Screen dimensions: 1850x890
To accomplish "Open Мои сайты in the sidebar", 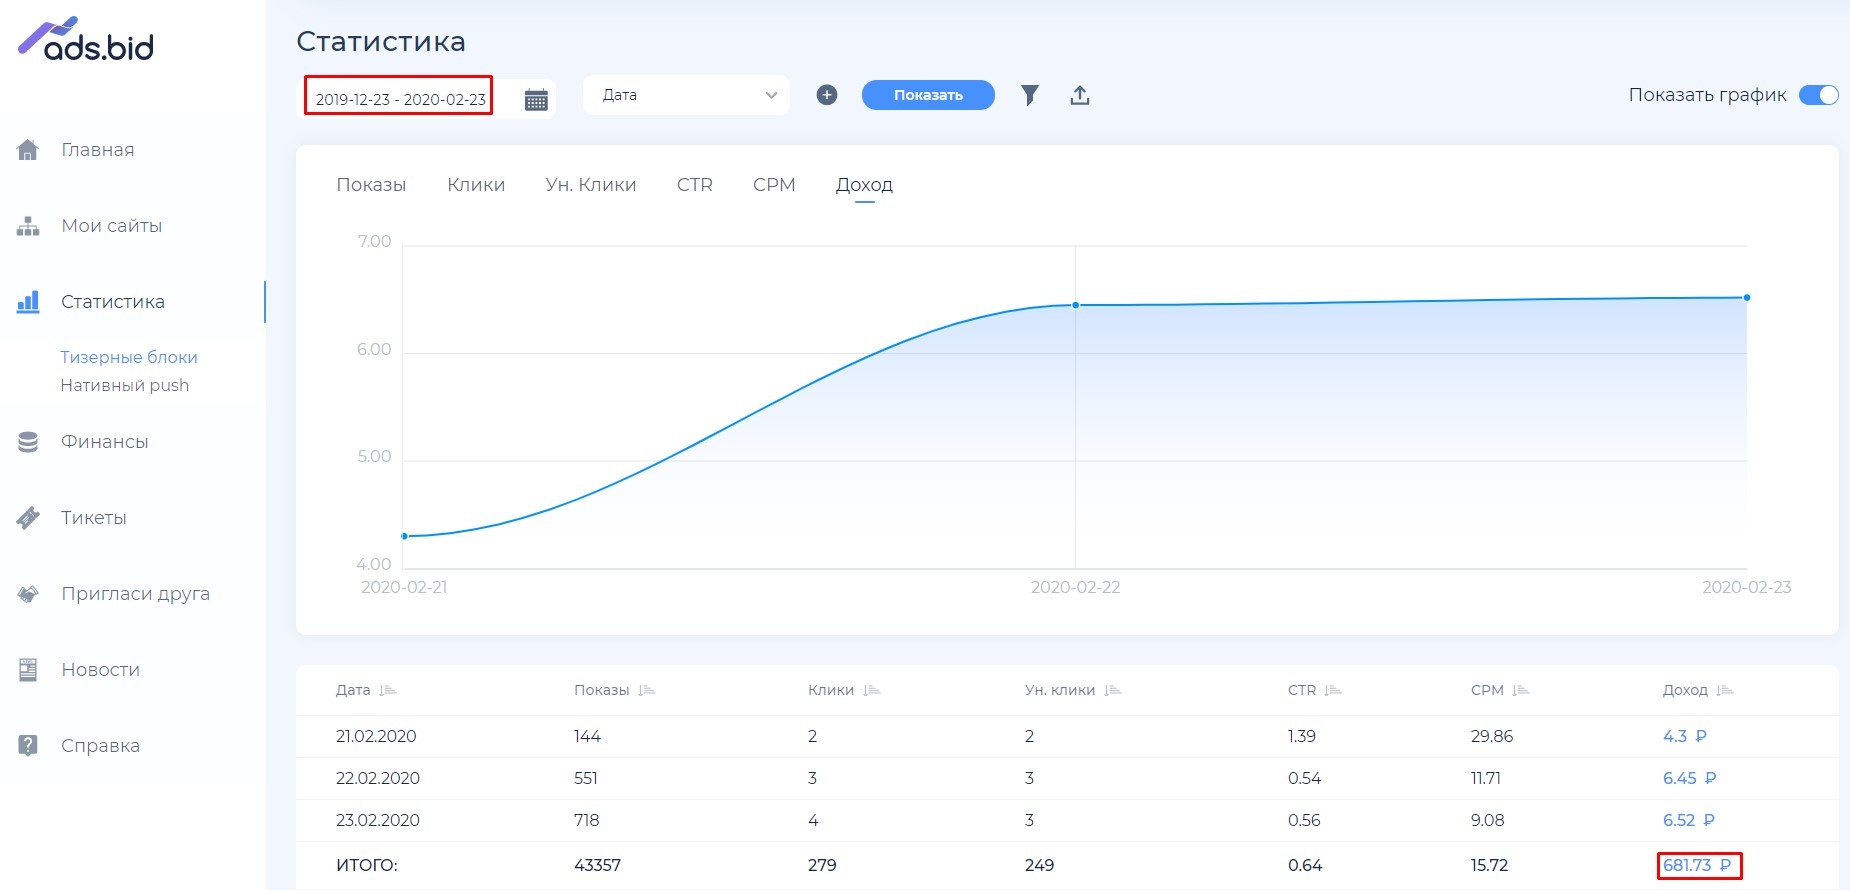I will coord(112,226).
